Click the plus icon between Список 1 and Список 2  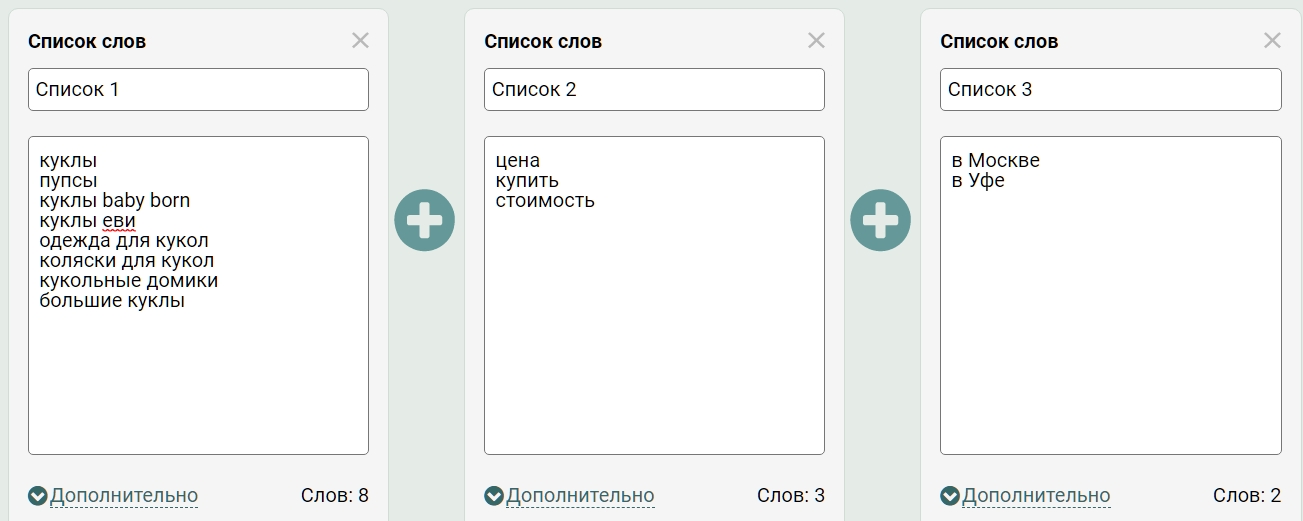pos(424,220)
